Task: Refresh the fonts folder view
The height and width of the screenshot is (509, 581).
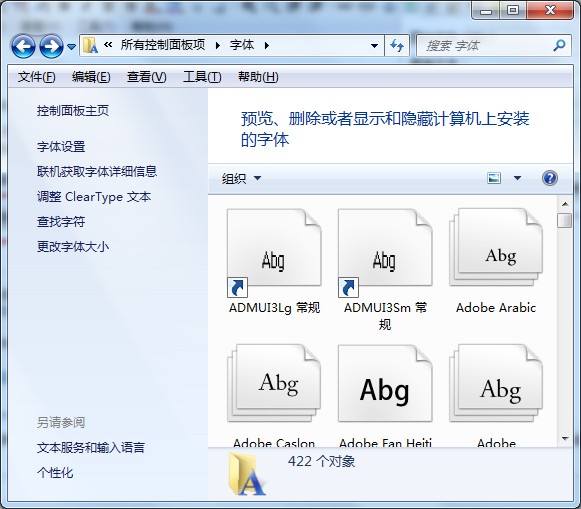Action: point(397,46)
